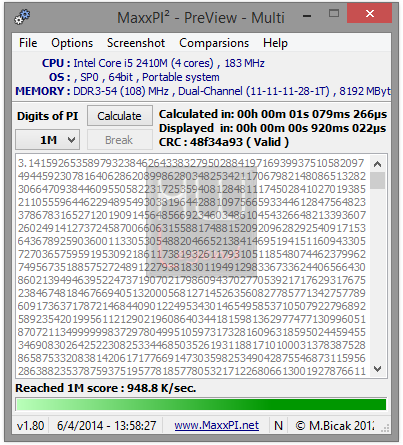Close the MaxxPI window

pos(369,13)
